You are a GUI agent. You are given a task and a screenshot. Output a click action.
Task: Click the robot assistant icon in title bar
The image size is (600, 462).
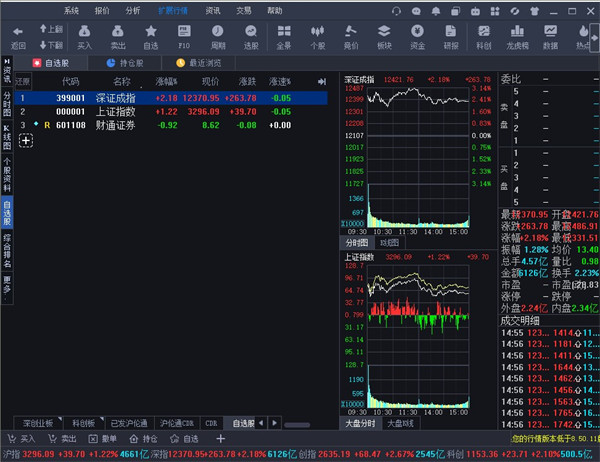475,11
